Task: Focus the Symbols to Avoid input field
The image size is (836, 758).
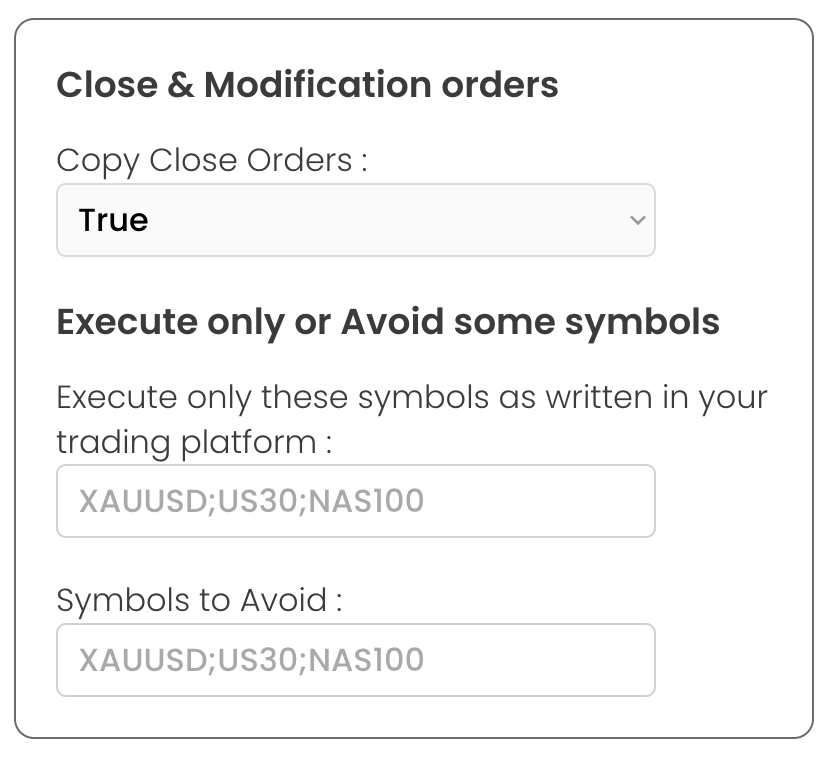Action: tap(355, 660)
